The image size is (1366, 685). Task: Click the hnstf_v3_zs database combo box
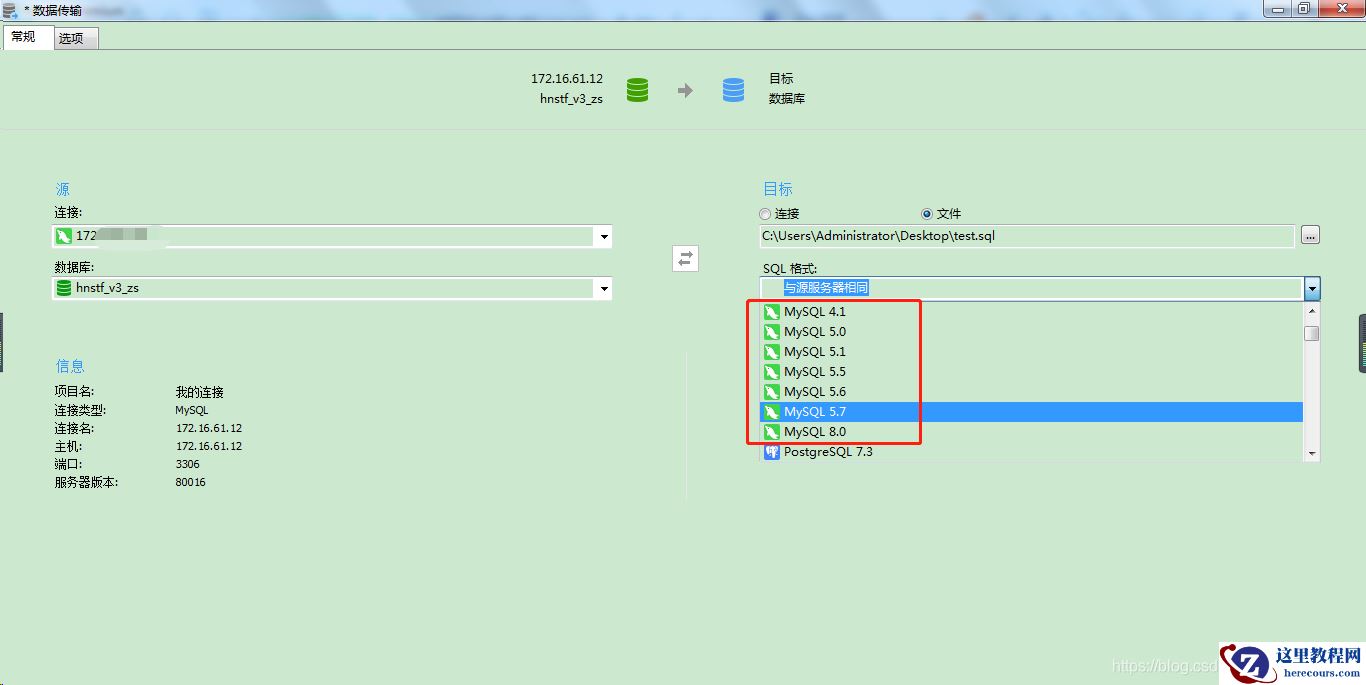pos(331,288)
